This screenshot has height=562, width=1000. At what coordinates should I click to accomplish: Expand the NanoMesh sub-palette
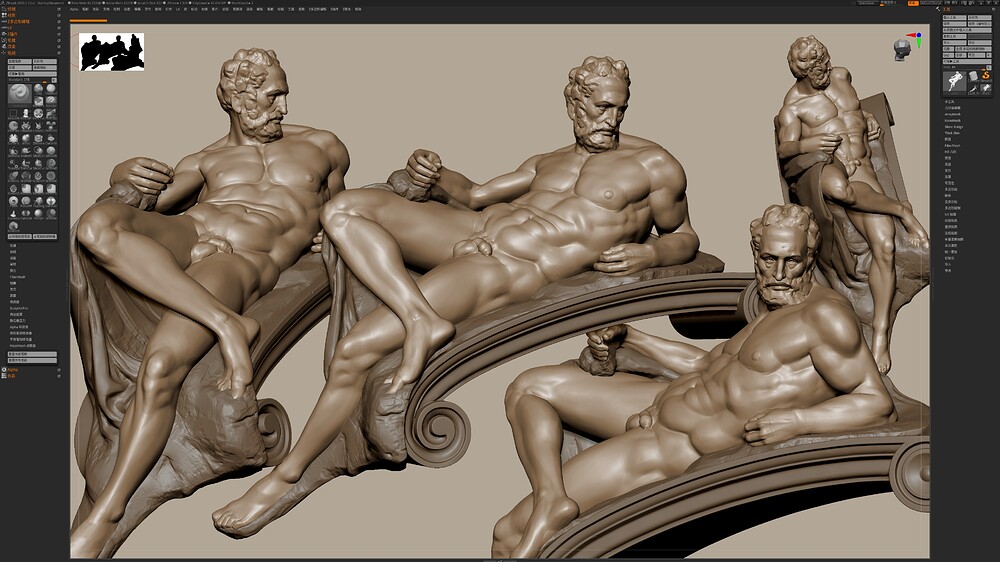pos(953,121)
